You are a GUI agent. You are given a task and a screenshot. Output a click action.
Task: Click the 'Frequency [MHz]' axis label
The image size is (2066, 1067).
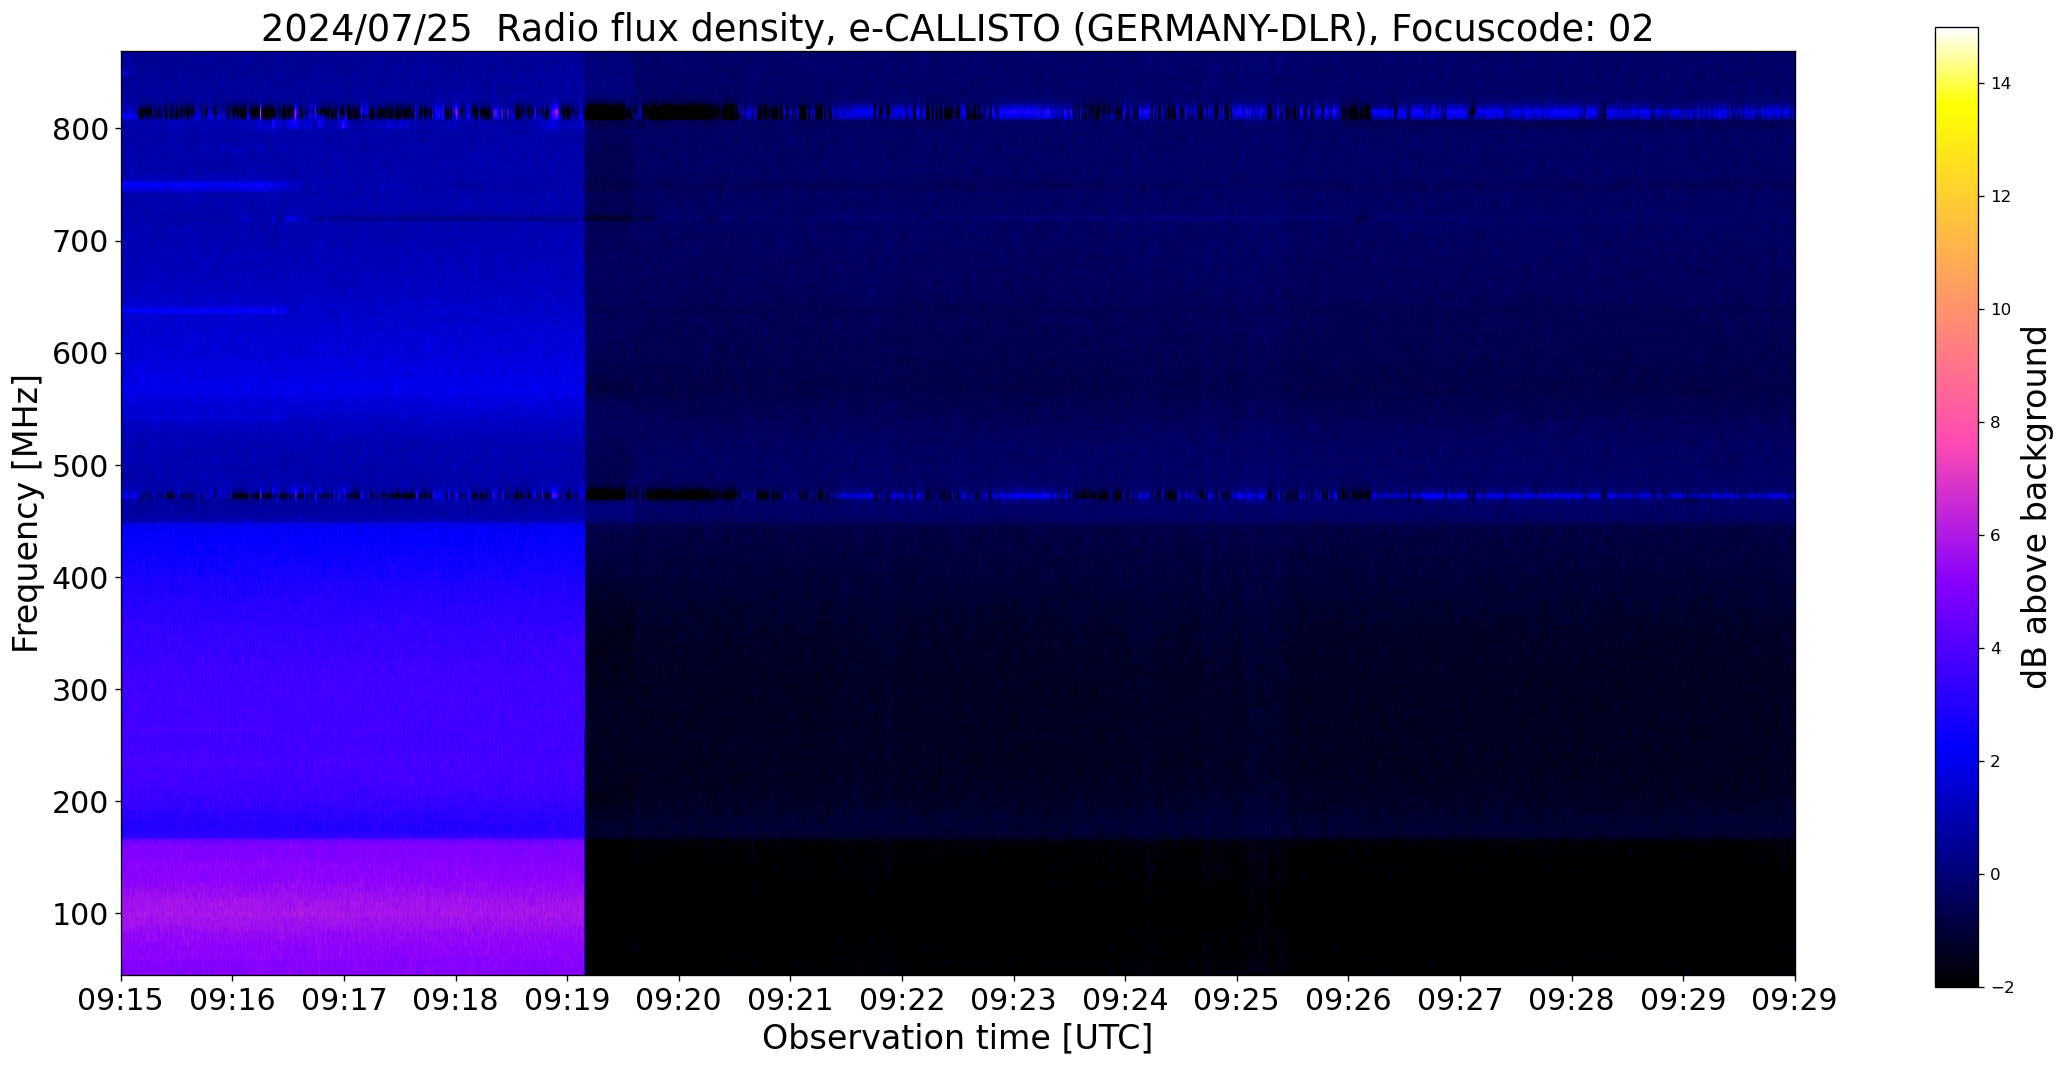coord(27,513)
